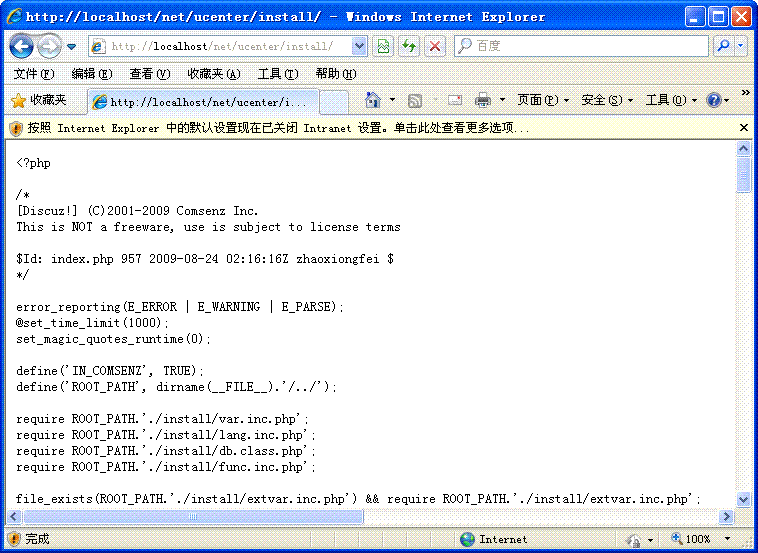
Task: Expand the address bar history dropdown
Action: 359,46
